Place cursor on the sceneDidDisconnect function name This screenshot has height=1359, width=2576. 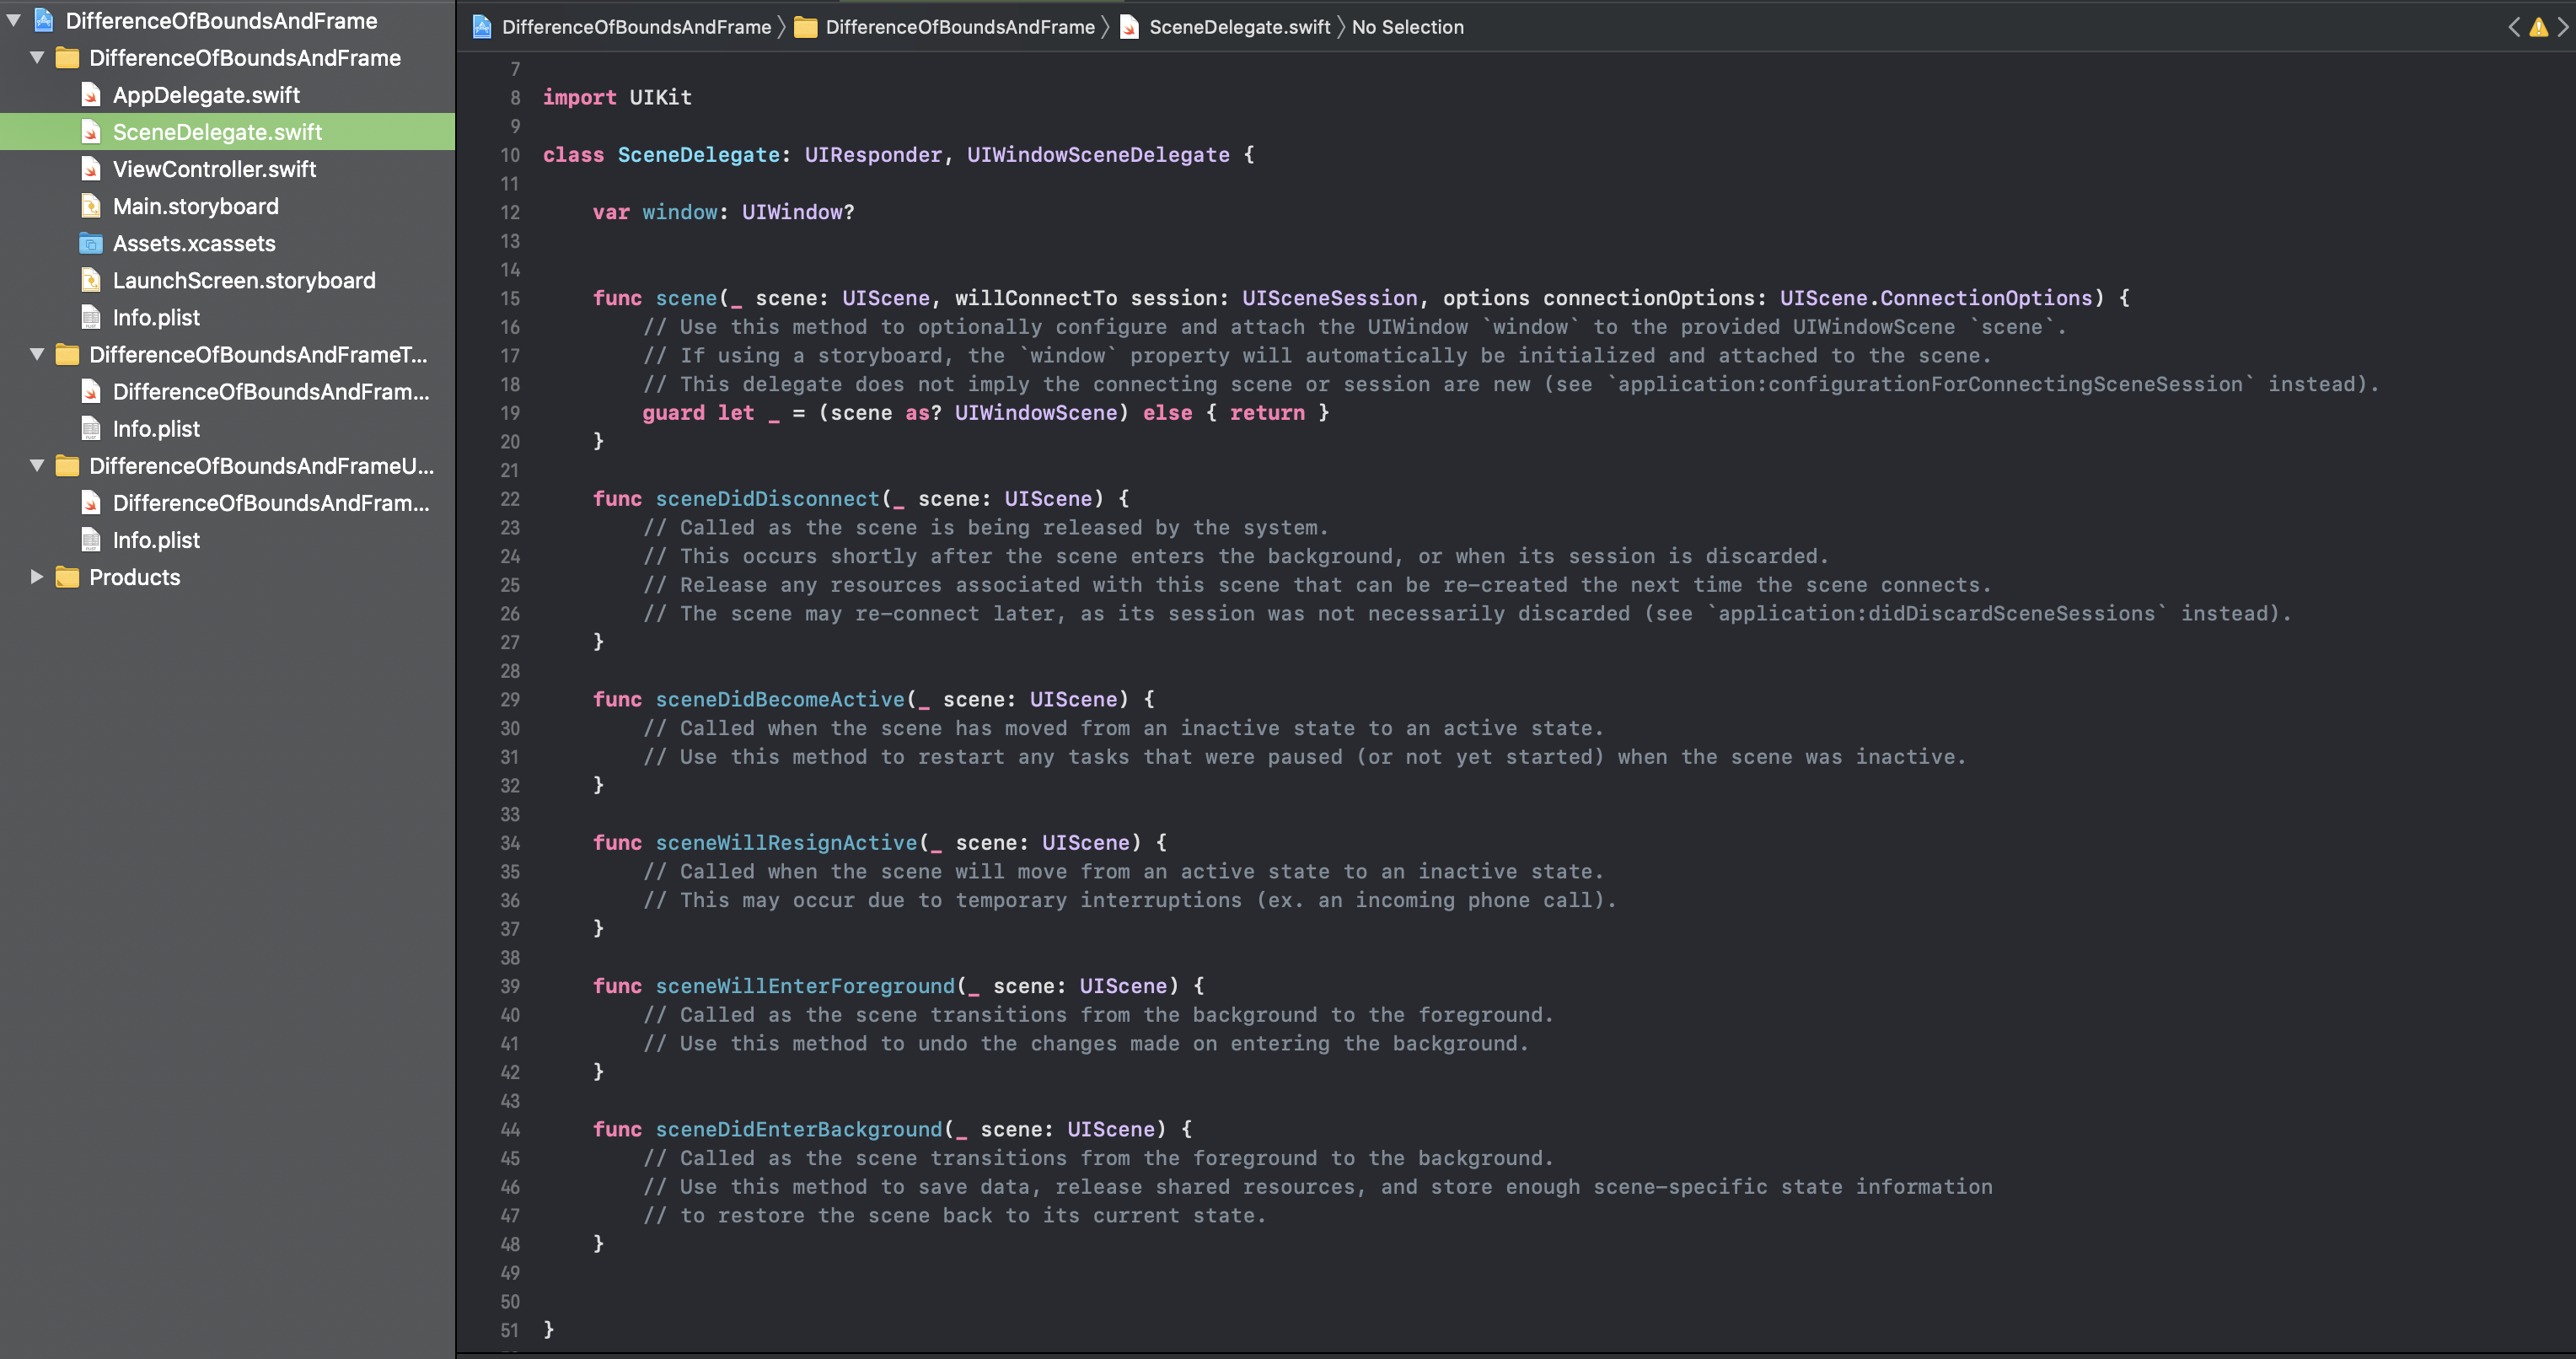coord(767,498)
